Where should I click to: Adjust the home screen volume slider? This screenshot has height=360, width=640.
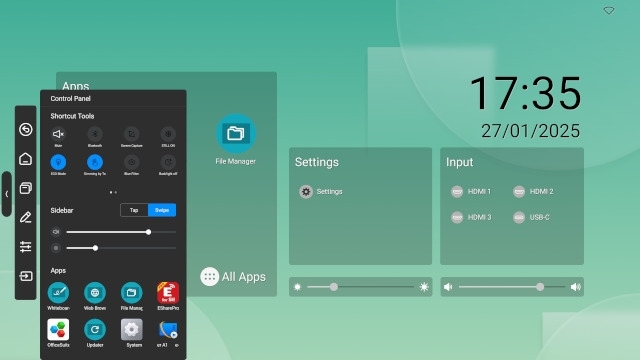coord(512,287)
